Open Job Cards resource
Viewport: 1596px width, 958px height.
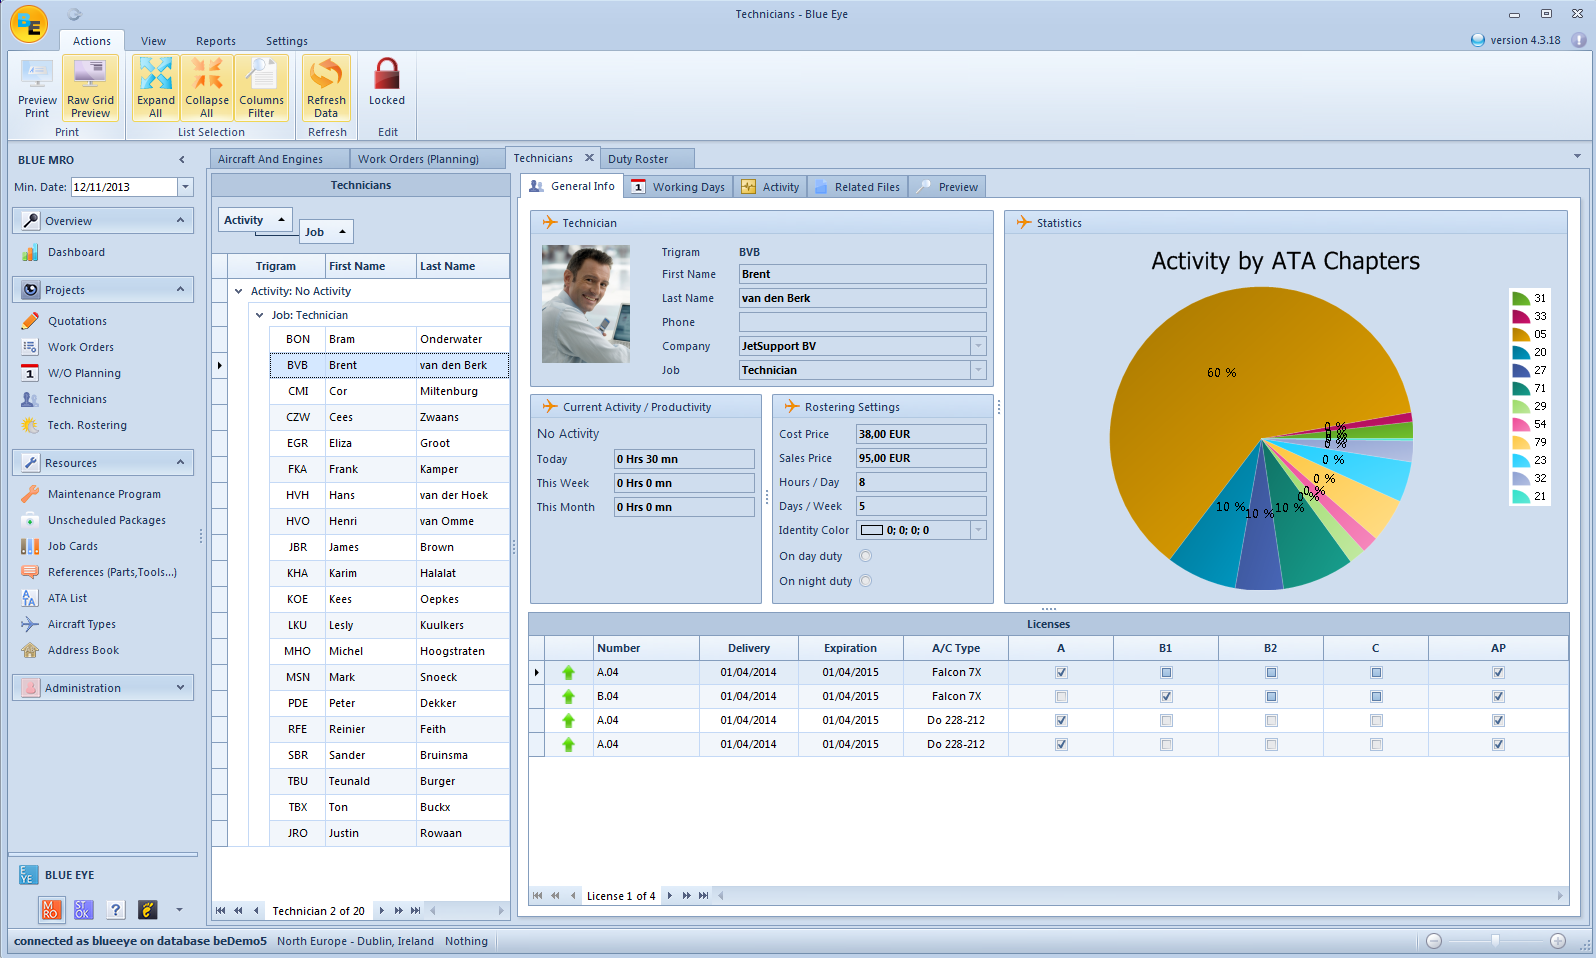[x=72, y=546]
